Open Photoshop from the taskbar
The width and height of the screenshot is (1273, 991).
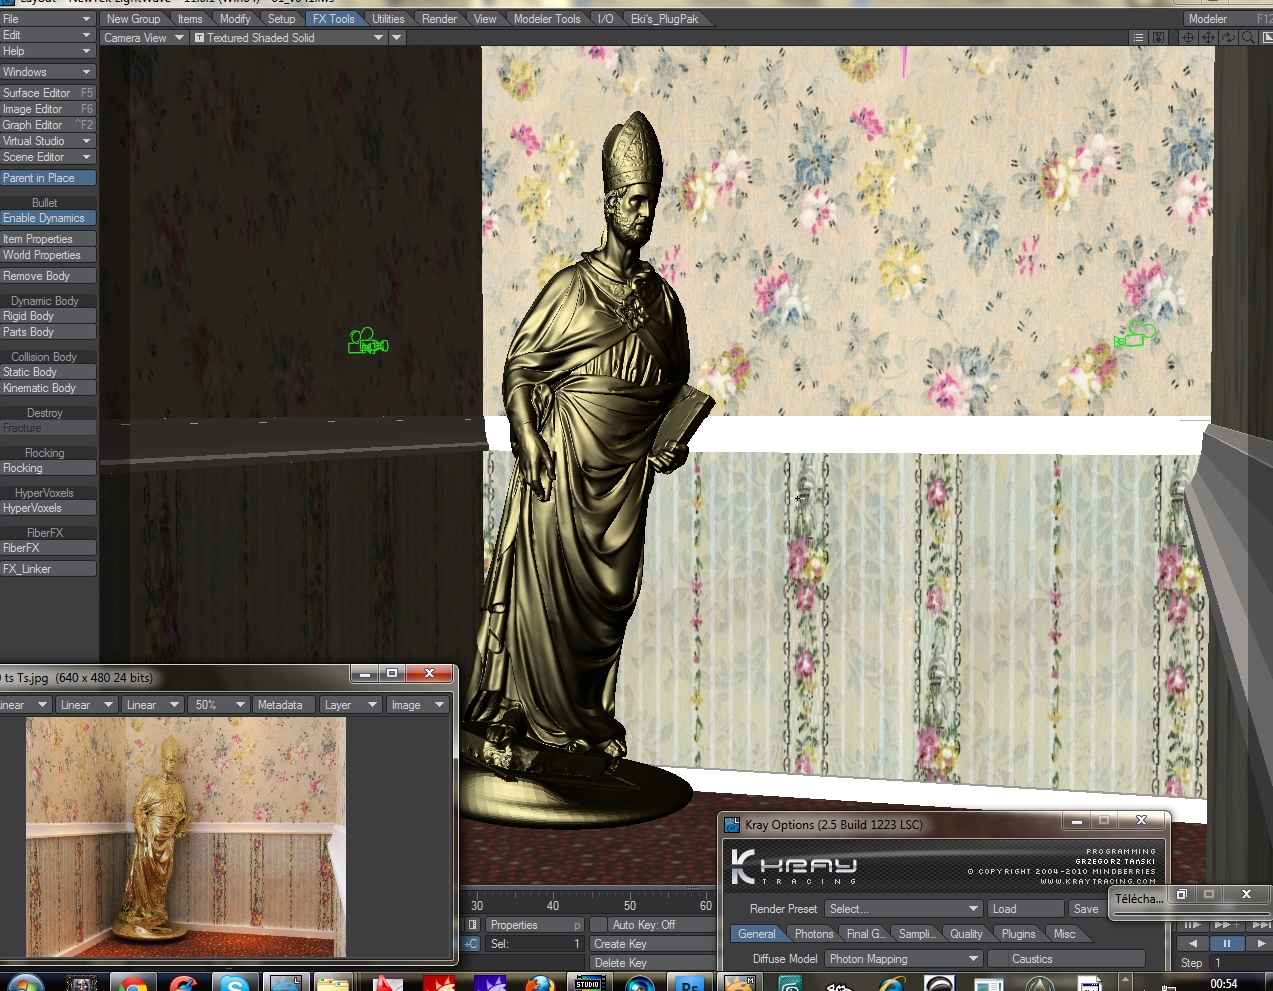690,984
